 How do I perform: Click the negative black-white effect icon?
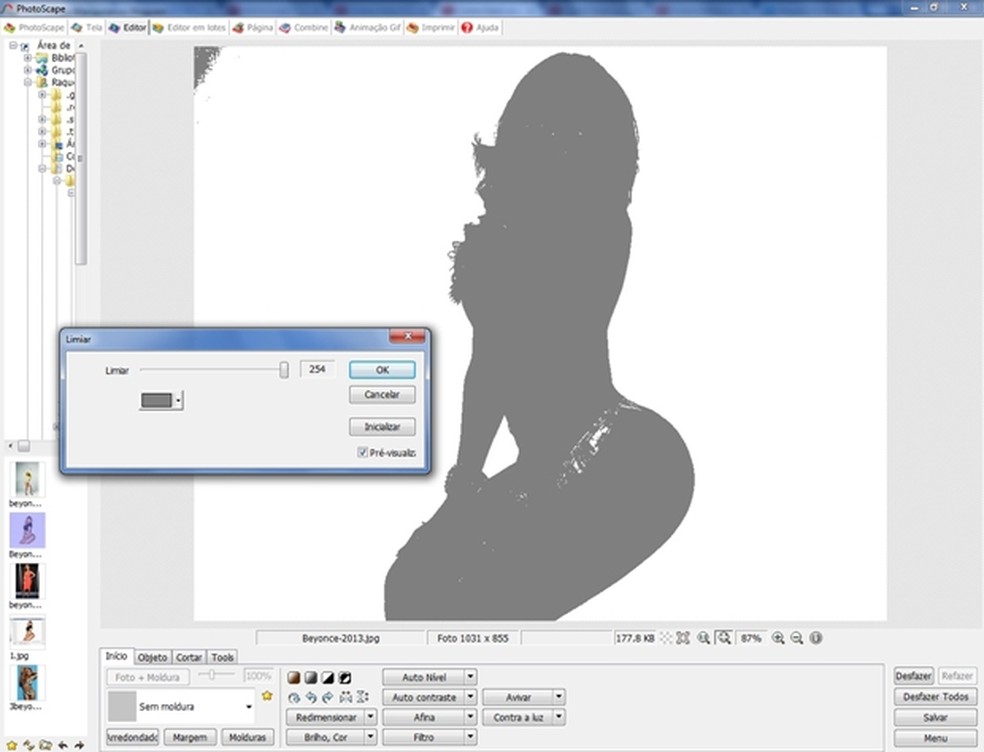click(345, 678)
